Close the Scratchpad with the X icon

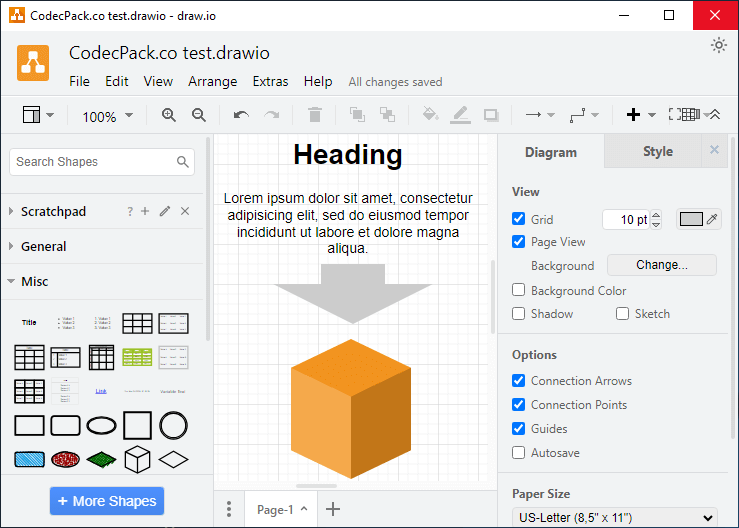pyautogui.click(x=185, y=211)
